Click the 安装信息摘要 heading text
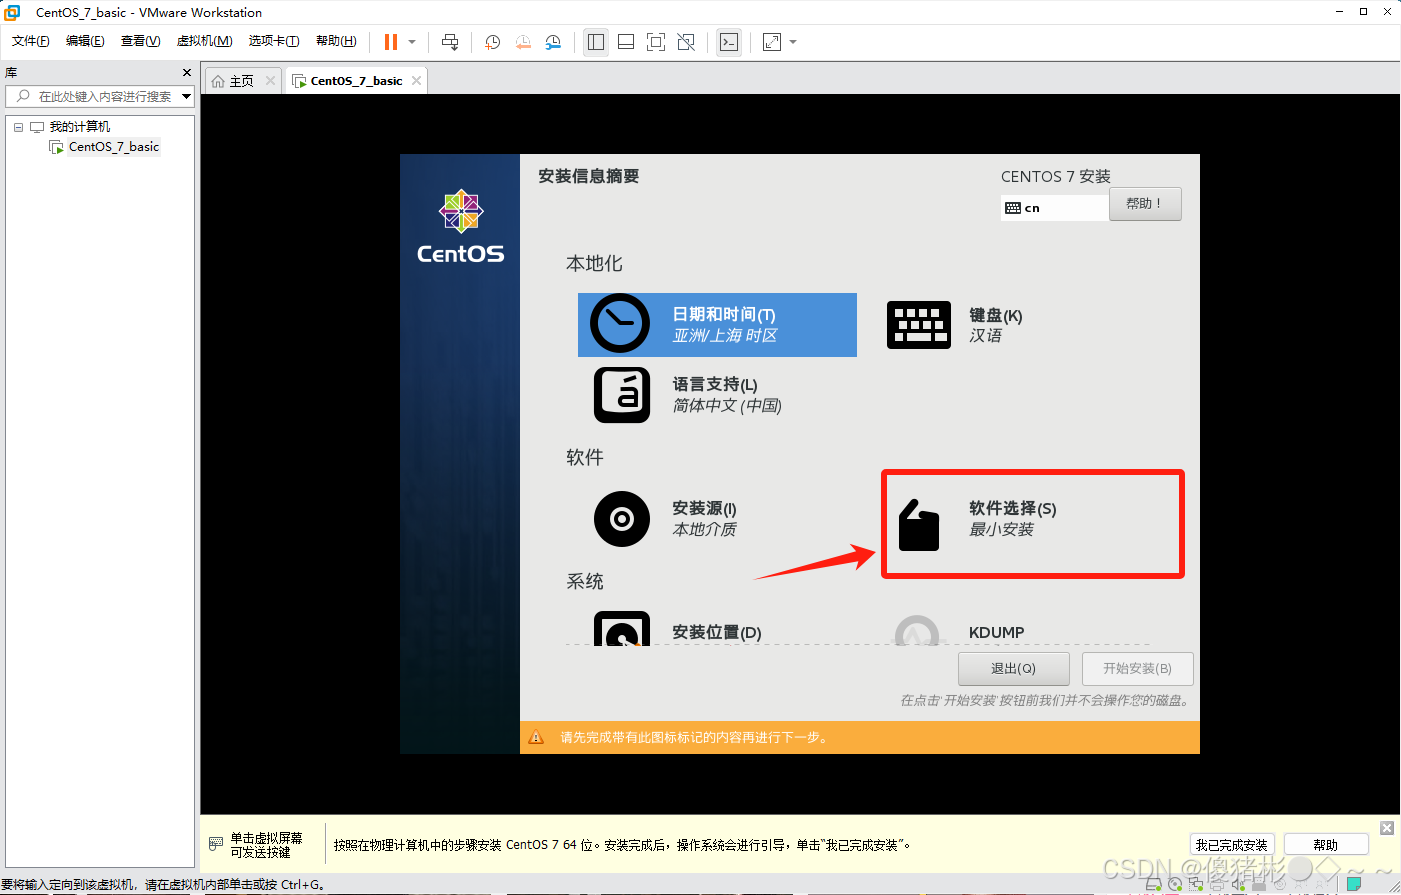Viewport: 1401px width, 895px height. (588, 176)
